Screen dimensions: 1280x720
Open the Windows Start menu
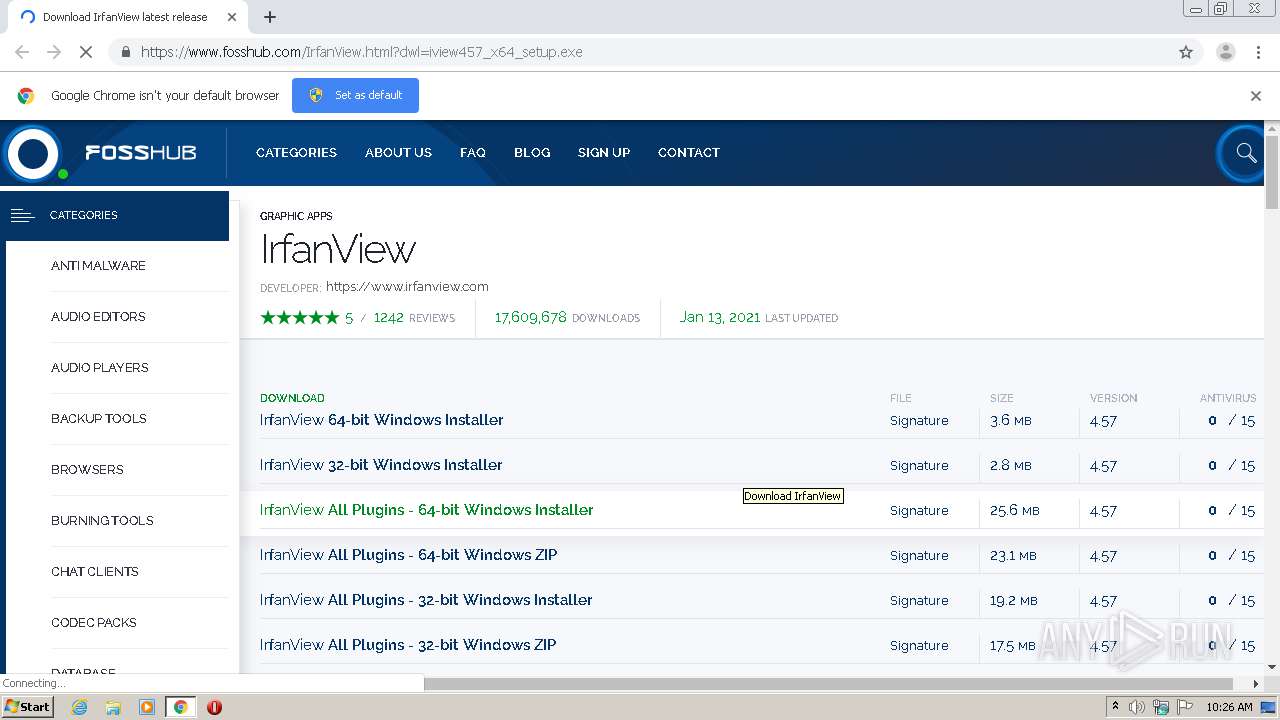click(28, 707)
